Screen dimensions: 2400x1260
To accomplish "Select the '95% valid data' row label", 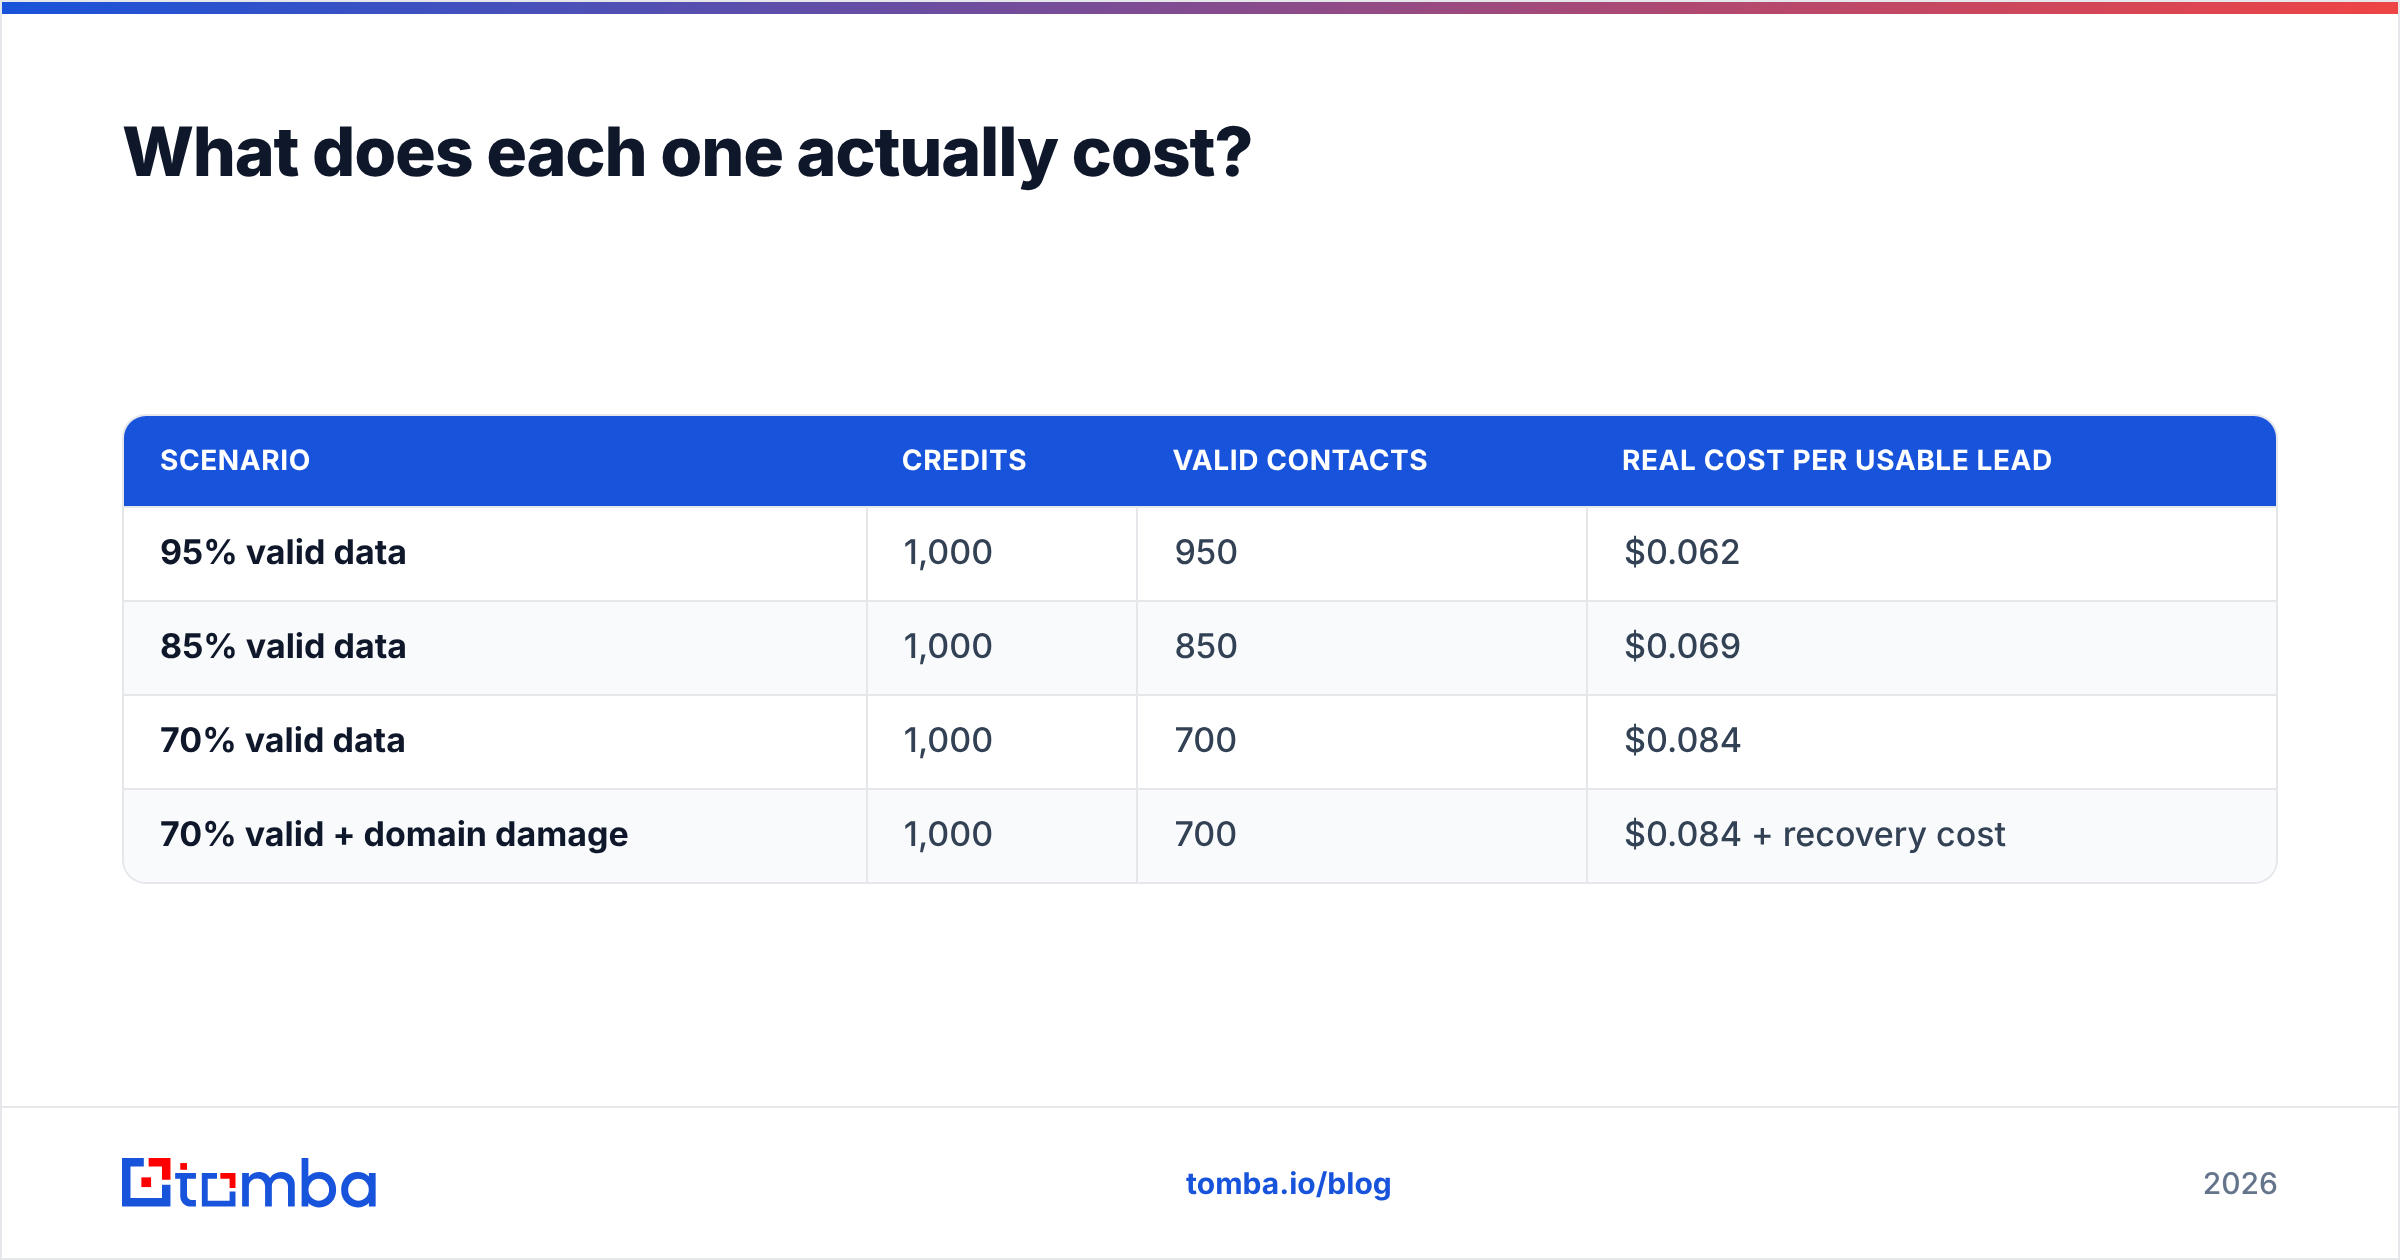I will [x=283, y=552].
